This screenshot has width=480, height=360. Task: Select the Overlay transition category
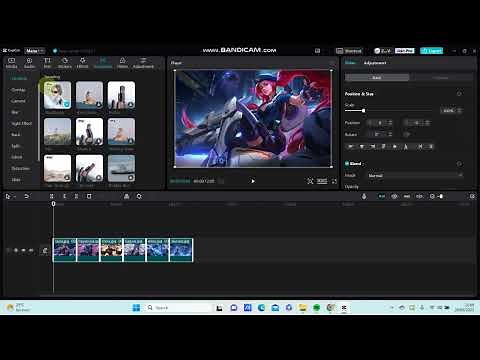[18, 90]
